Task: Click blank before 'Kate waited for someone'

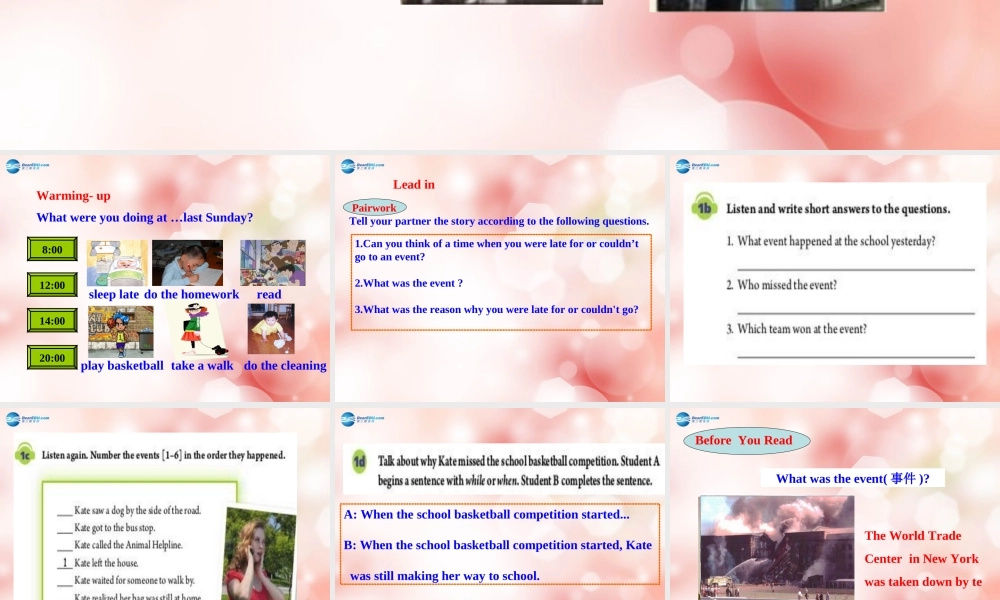Action: pyautogui.click(x=64, y=582)
